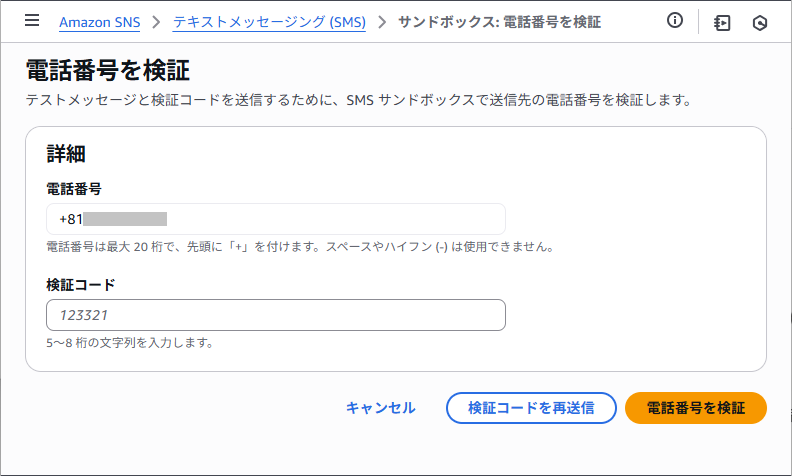Click the 5〜8 桁の文字列 hint text
The height and width of the screenshot is (476, 792).
[x=129, y=343]
